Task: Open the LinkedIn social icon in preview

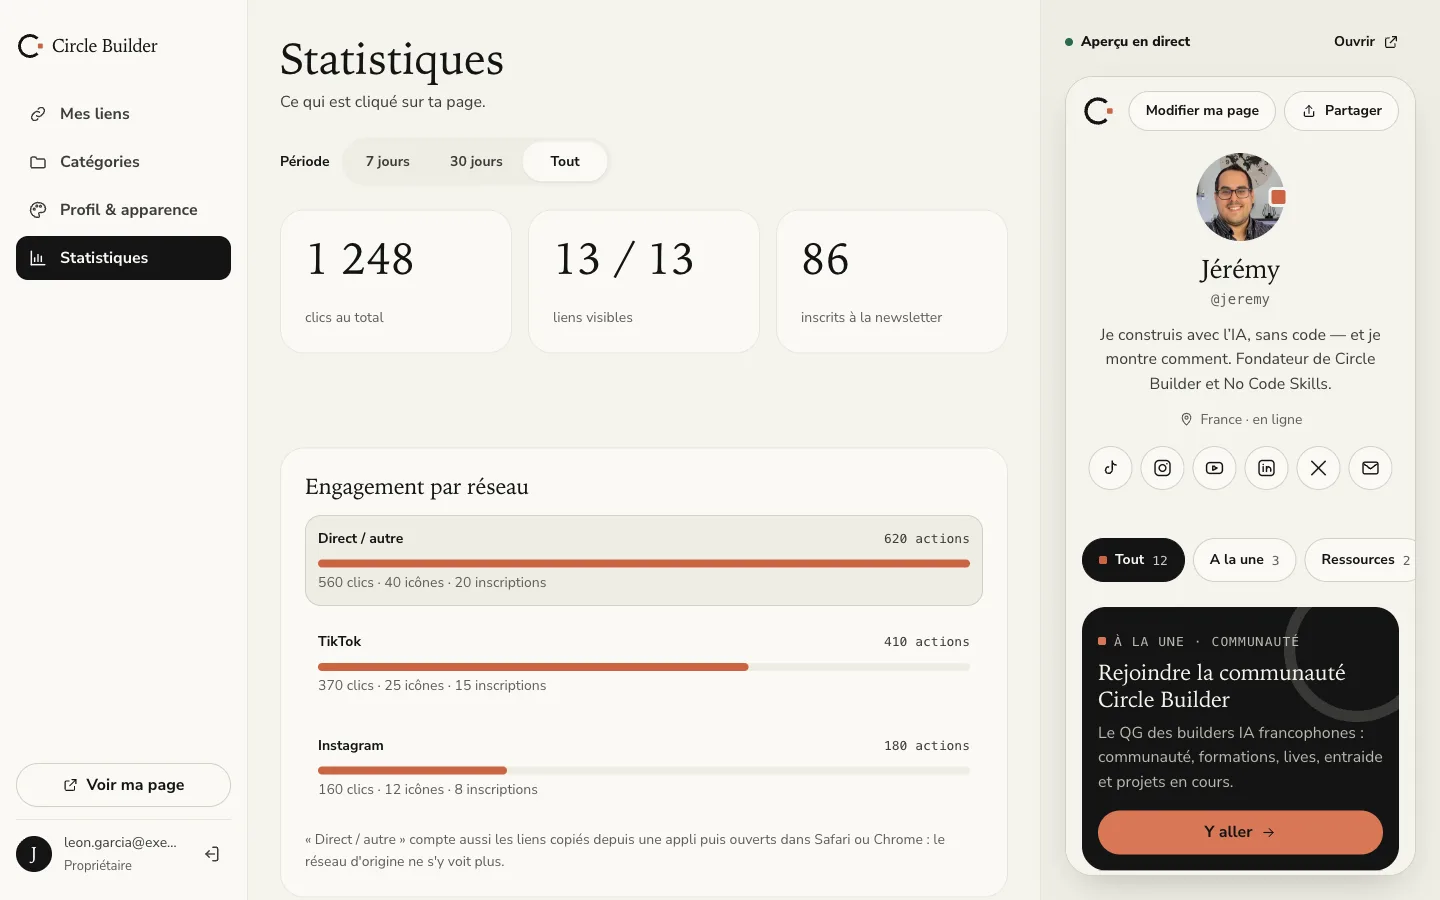Action: pos(1266,468)
